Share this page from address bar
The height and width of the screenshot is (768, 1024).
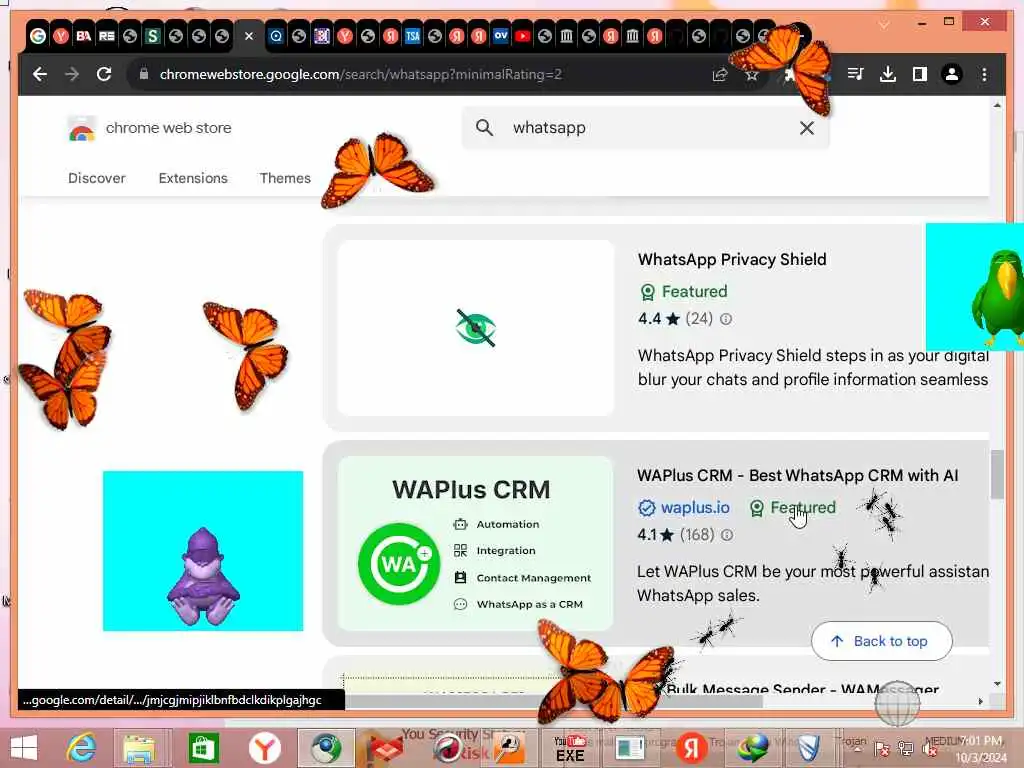coord(720,74)
